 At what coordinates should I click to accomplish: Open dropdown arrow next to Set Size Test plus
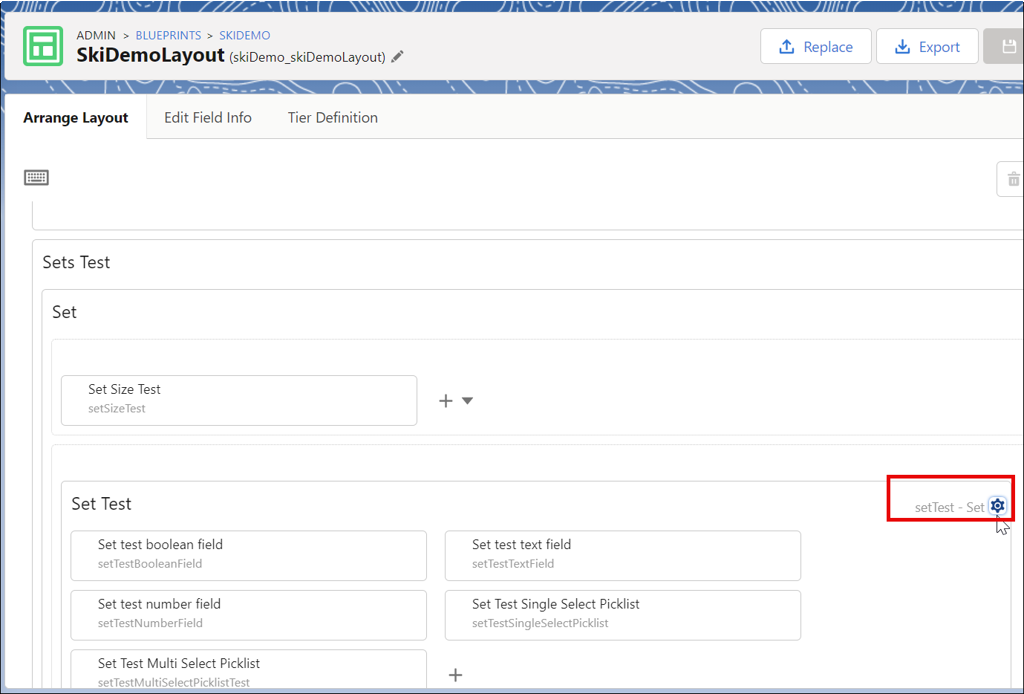pos(468,400)
